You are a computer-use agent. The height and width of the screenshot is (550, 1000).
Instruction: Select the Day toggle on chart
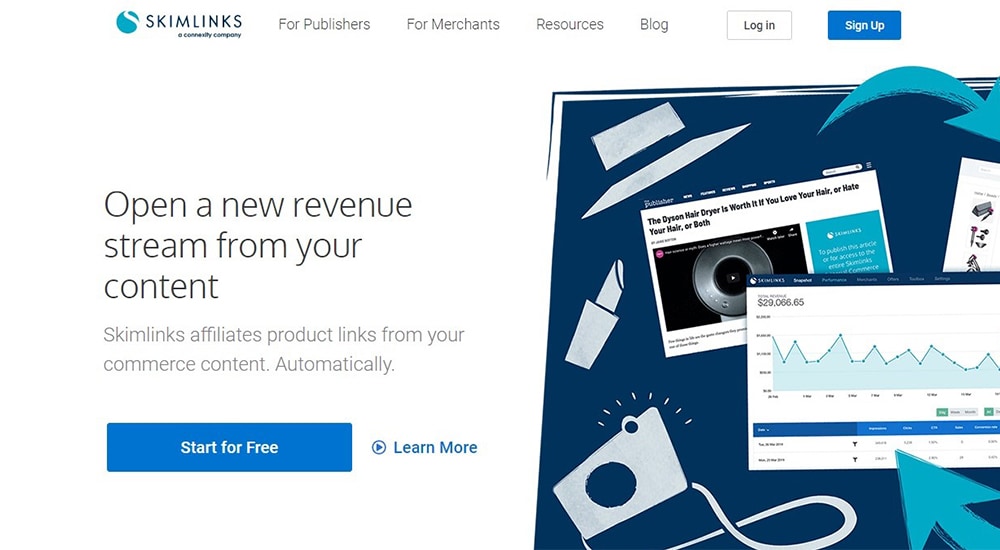click(x=941, y=412)
